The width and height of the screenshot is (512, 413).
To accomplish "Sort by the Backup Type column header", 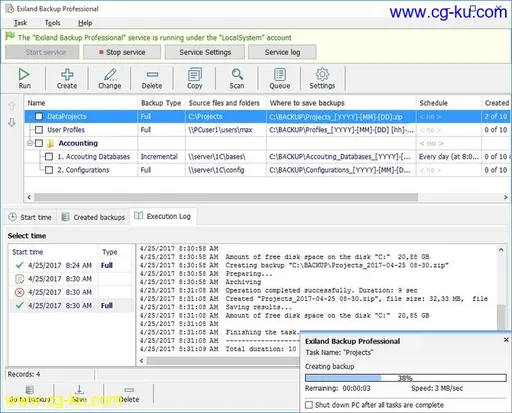I will pyautogui.click(x=161, y=103).
